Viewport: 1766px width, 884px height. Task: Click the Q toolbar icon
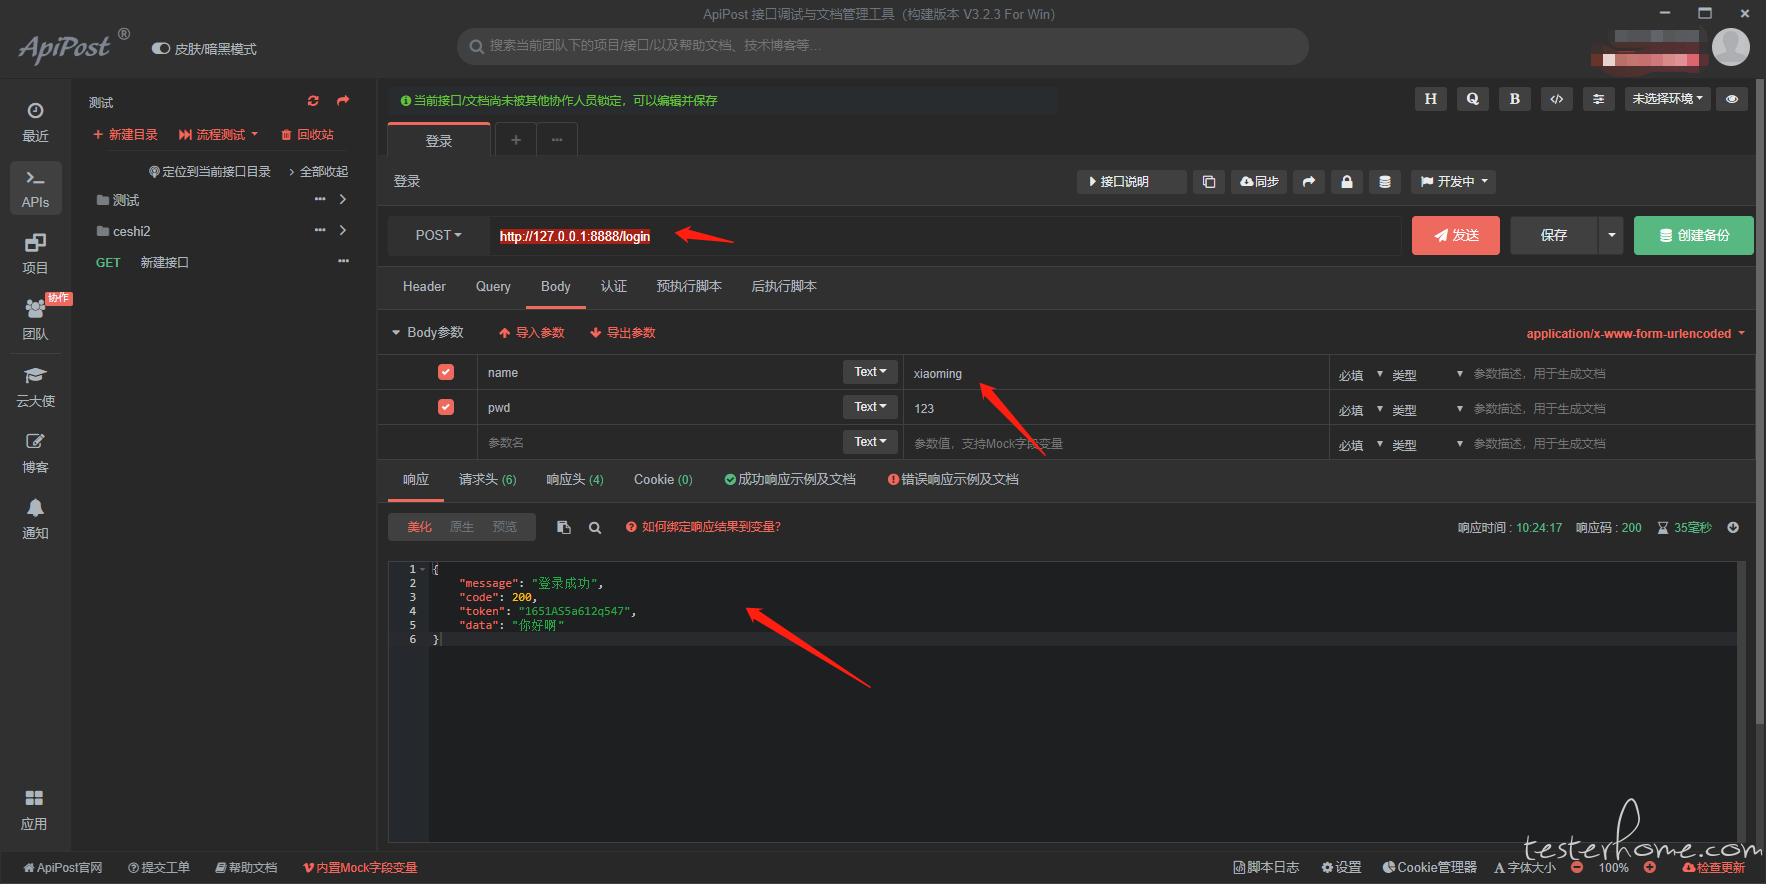tap(1473, 99)
